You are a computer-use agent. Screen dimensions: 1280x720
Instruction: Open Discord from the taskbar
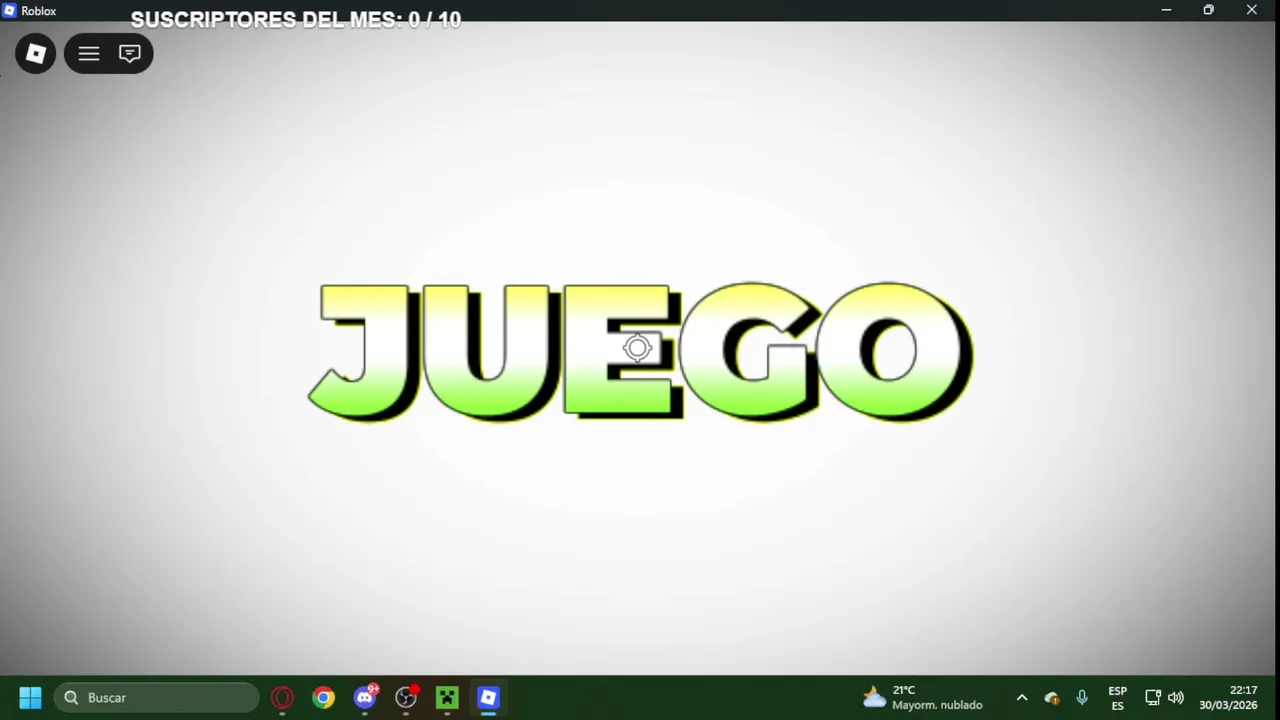(365, 698)
